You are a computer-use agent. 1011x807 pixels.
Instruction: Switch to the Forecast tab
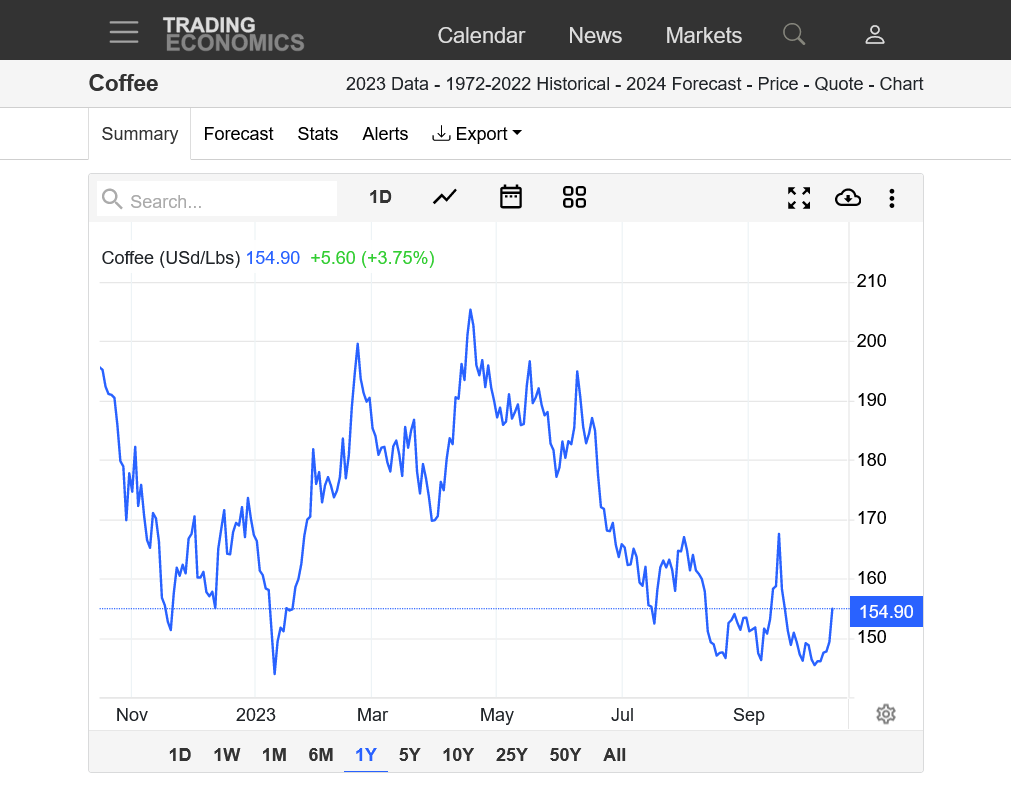click(238, 134)
